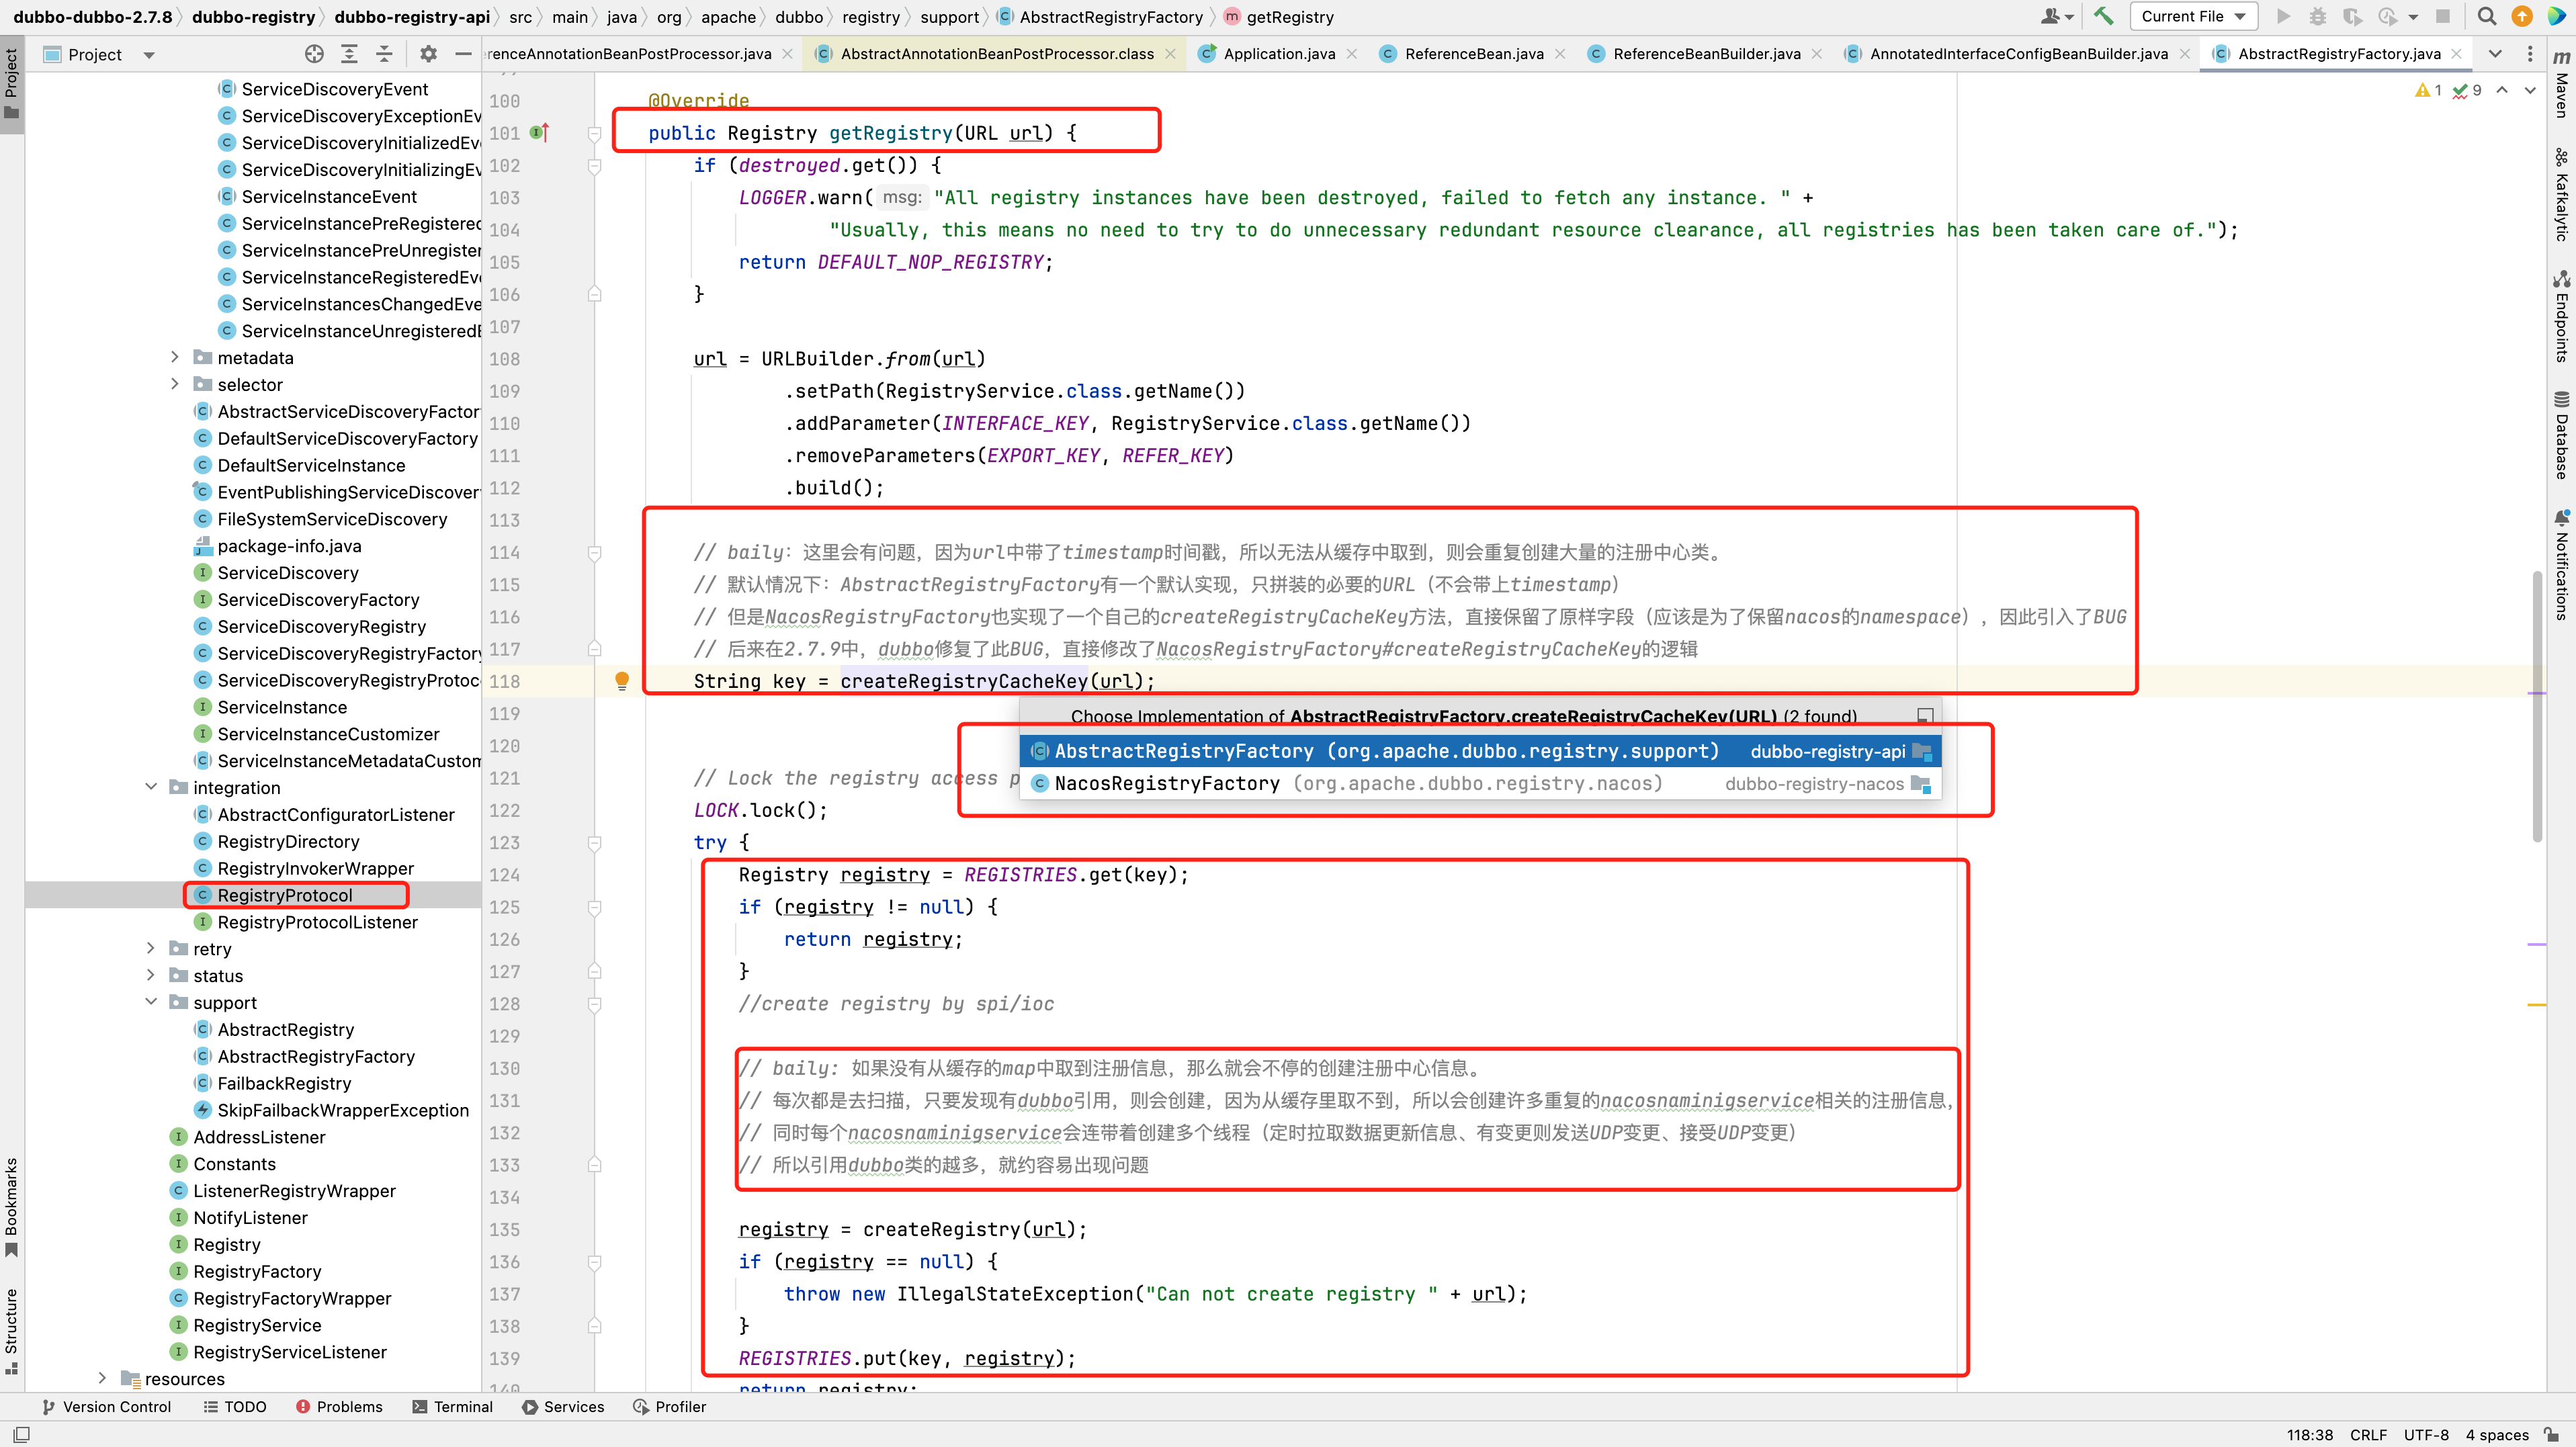Click the Search Everywhere magnifier icon
Screen dimensions: 2576x1447
click(x=2487, y=16)
